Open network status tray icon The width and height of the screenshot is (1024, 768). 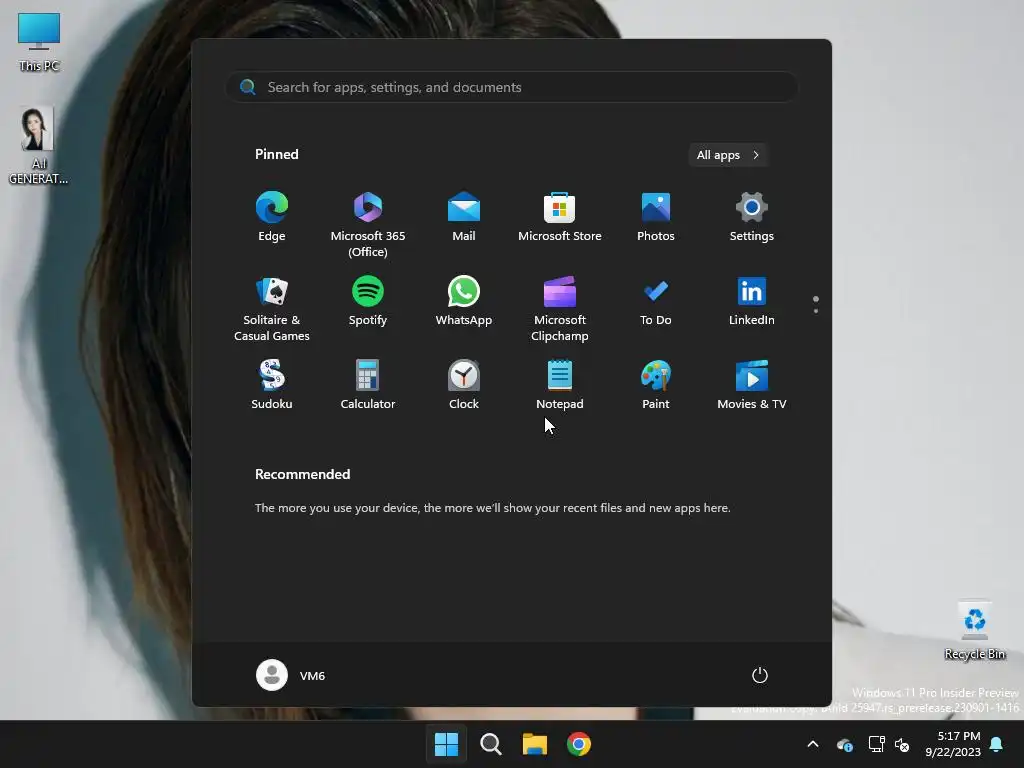(876, 744)
